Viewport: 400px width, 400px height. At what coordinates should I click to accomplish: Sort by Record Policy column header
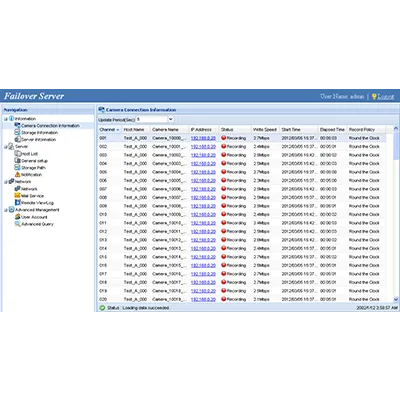366,129
